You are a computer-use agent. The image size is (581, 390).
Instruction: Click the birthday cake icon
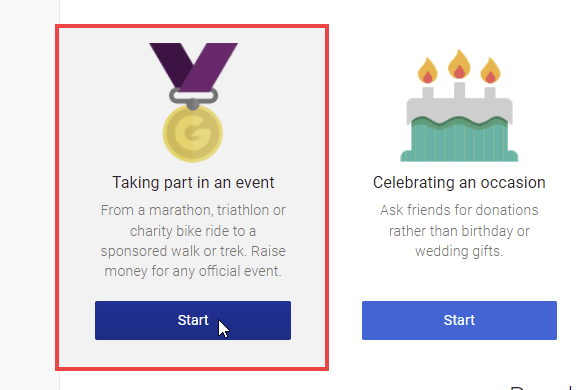(459, 106)
